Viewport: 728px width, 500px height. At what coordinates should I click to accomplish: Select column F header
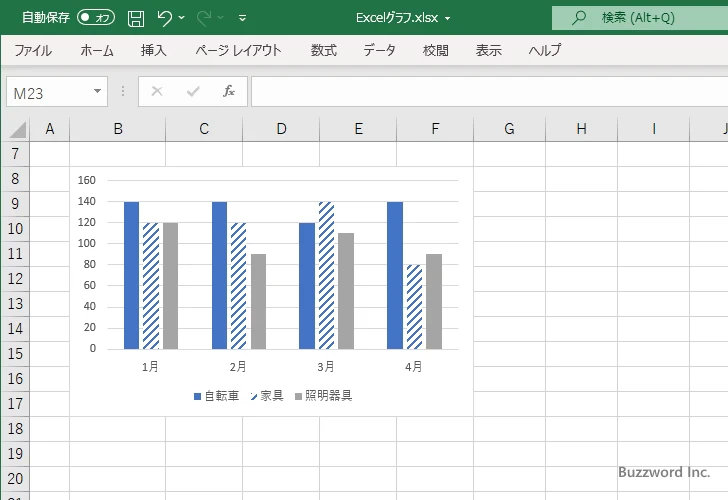click(435, 129)
